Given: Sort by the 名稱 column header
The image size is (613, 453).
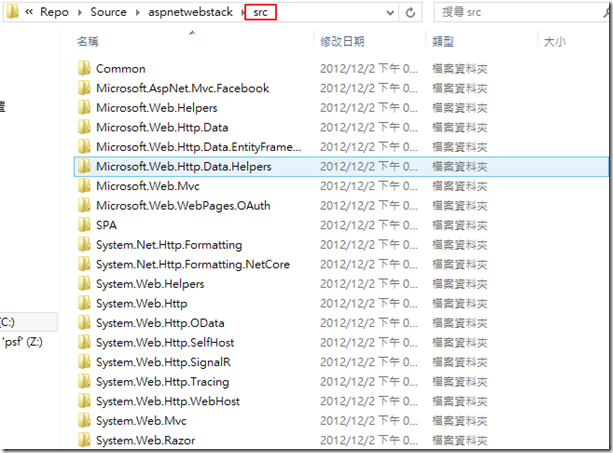Looking at the screenshot, I should pos(88,41).
